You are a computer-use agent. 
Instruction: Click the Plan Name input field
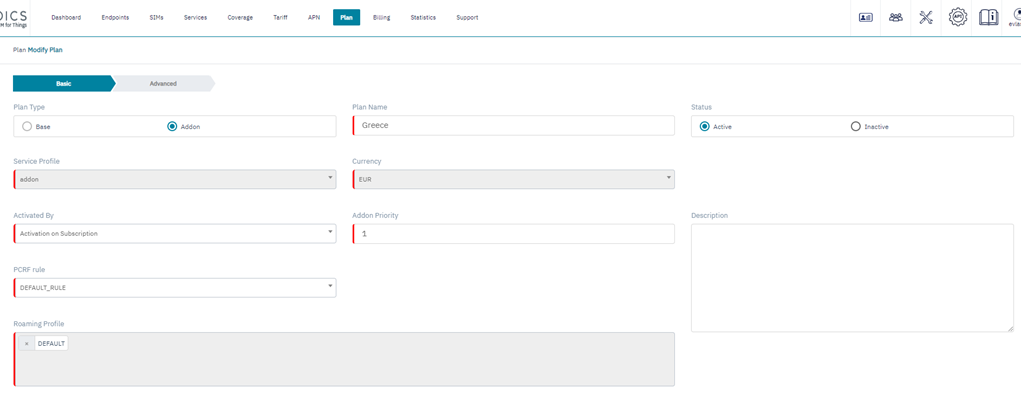(514, 125)
